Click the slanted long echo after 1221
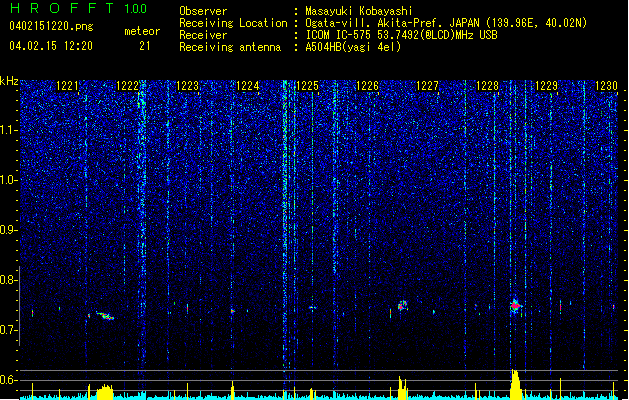The height and width of the screenshot is (400, 629). pos(105,316)
